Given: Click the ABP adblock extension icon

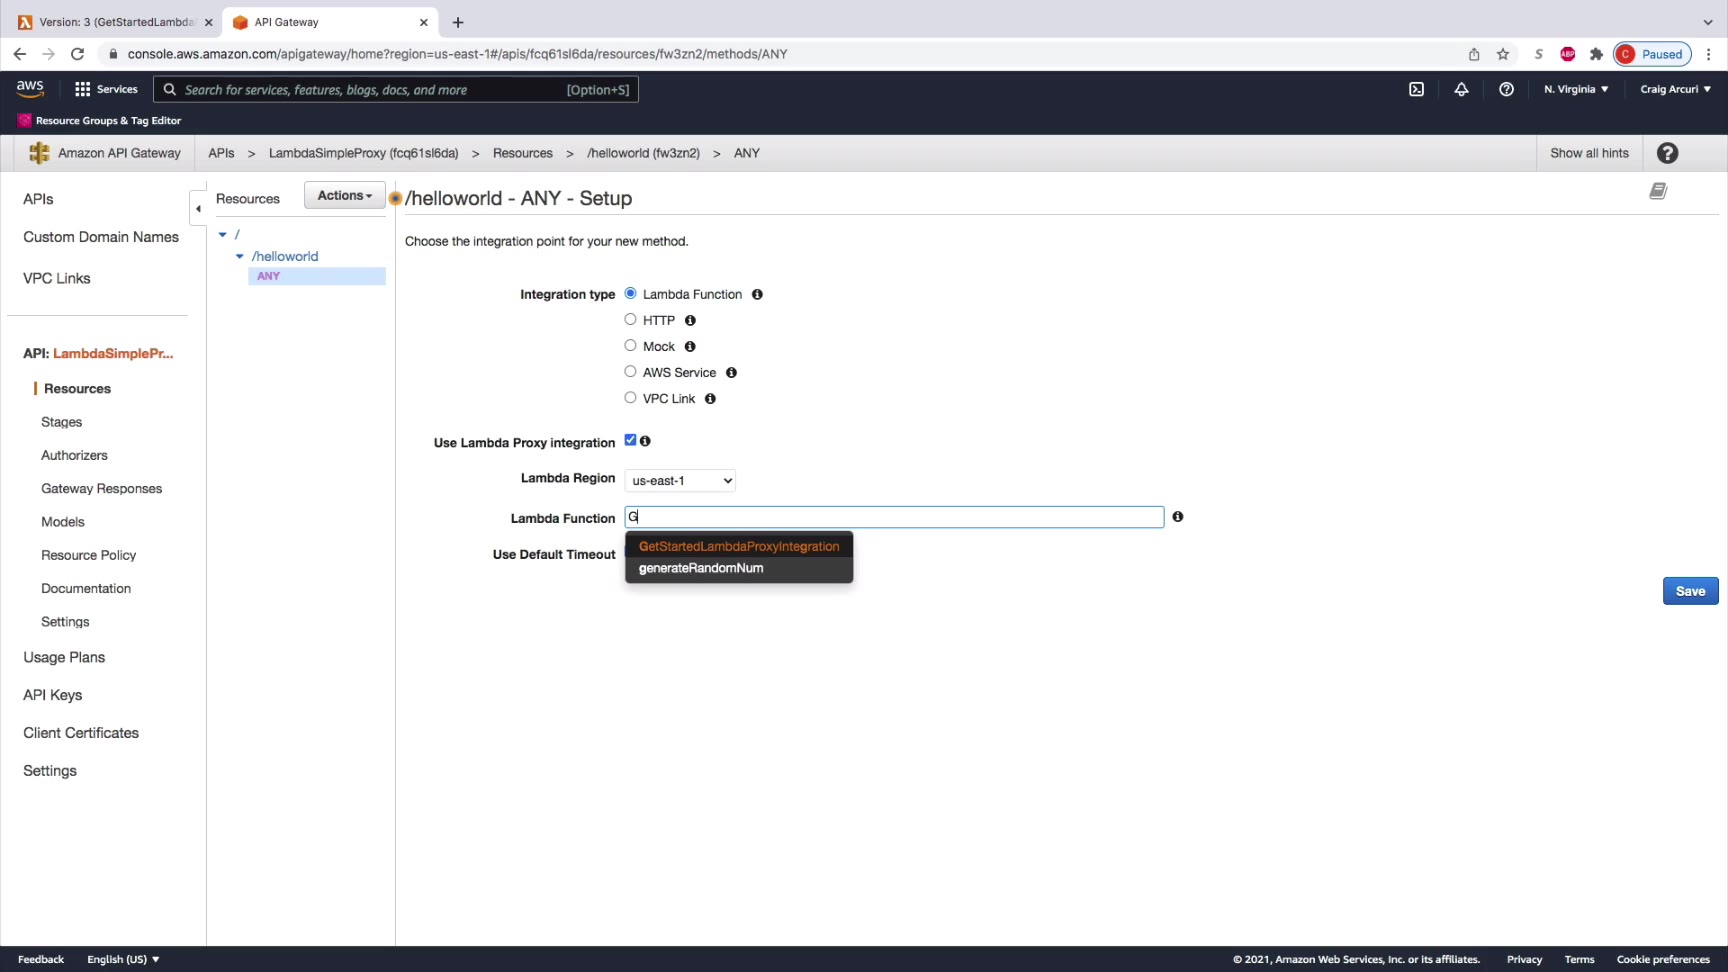Looking at the screenshot, I should click(1567, 54).
